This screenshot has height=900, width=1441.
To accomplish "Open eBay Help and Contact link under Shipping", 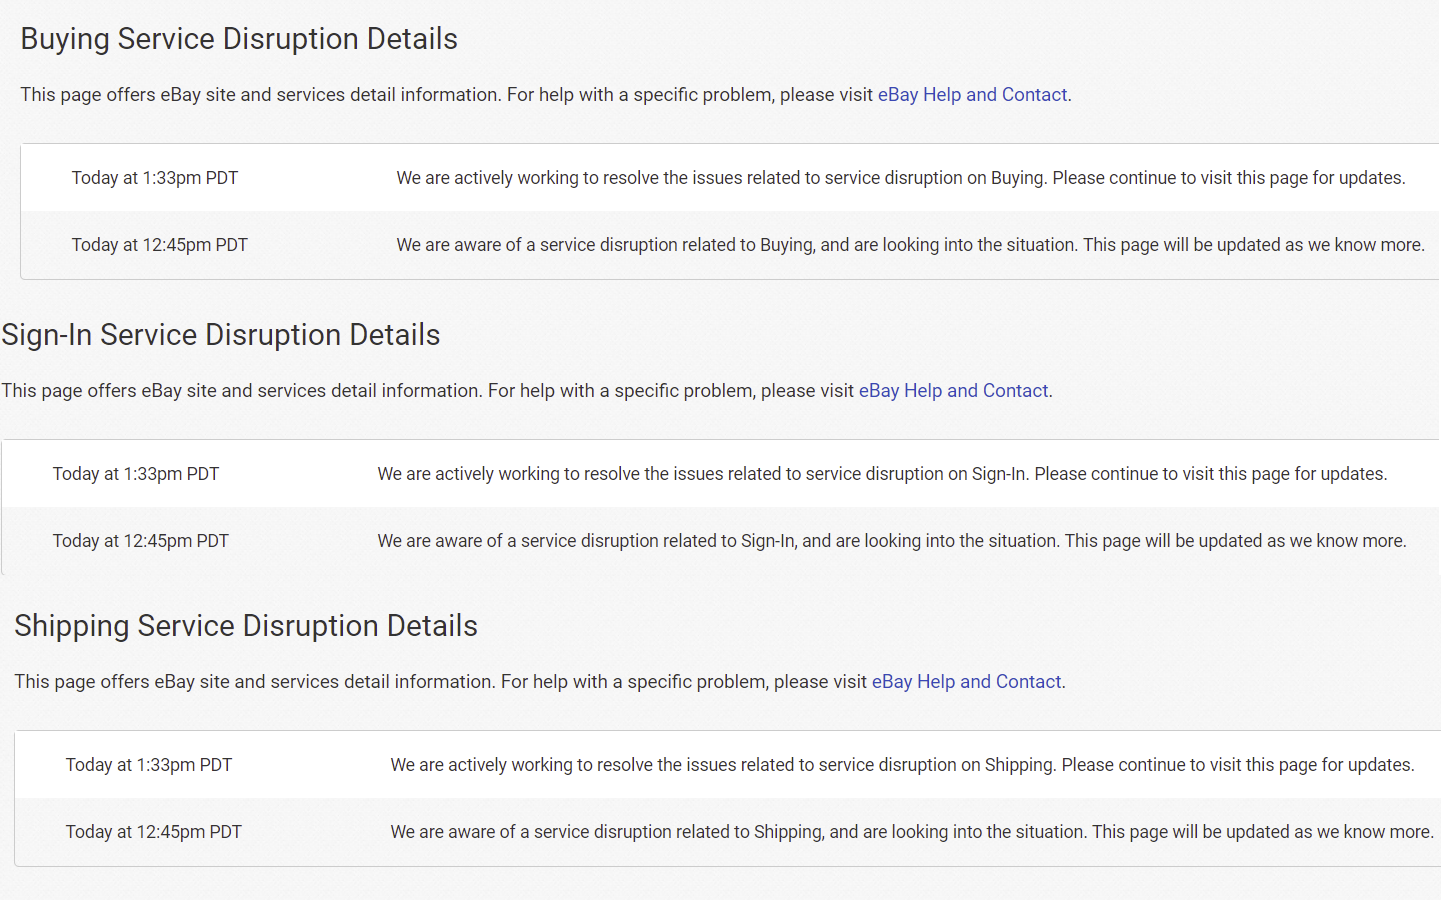I will (967, 682).
